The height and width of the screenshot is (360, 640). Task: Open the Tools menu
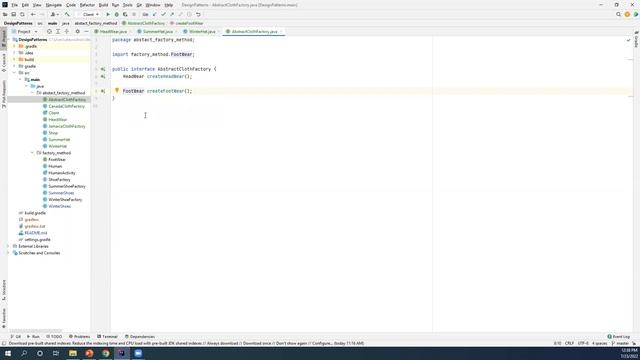coord(128,5)
